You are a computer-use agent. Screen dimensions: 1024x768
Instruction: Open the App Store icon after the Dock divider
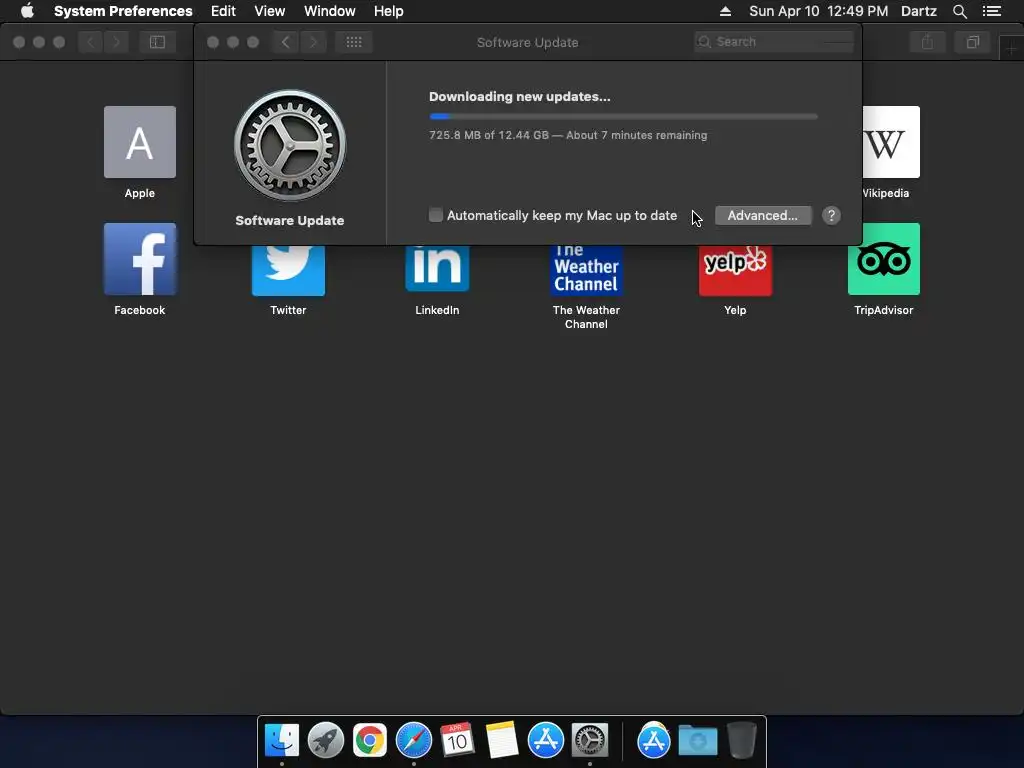654,740
